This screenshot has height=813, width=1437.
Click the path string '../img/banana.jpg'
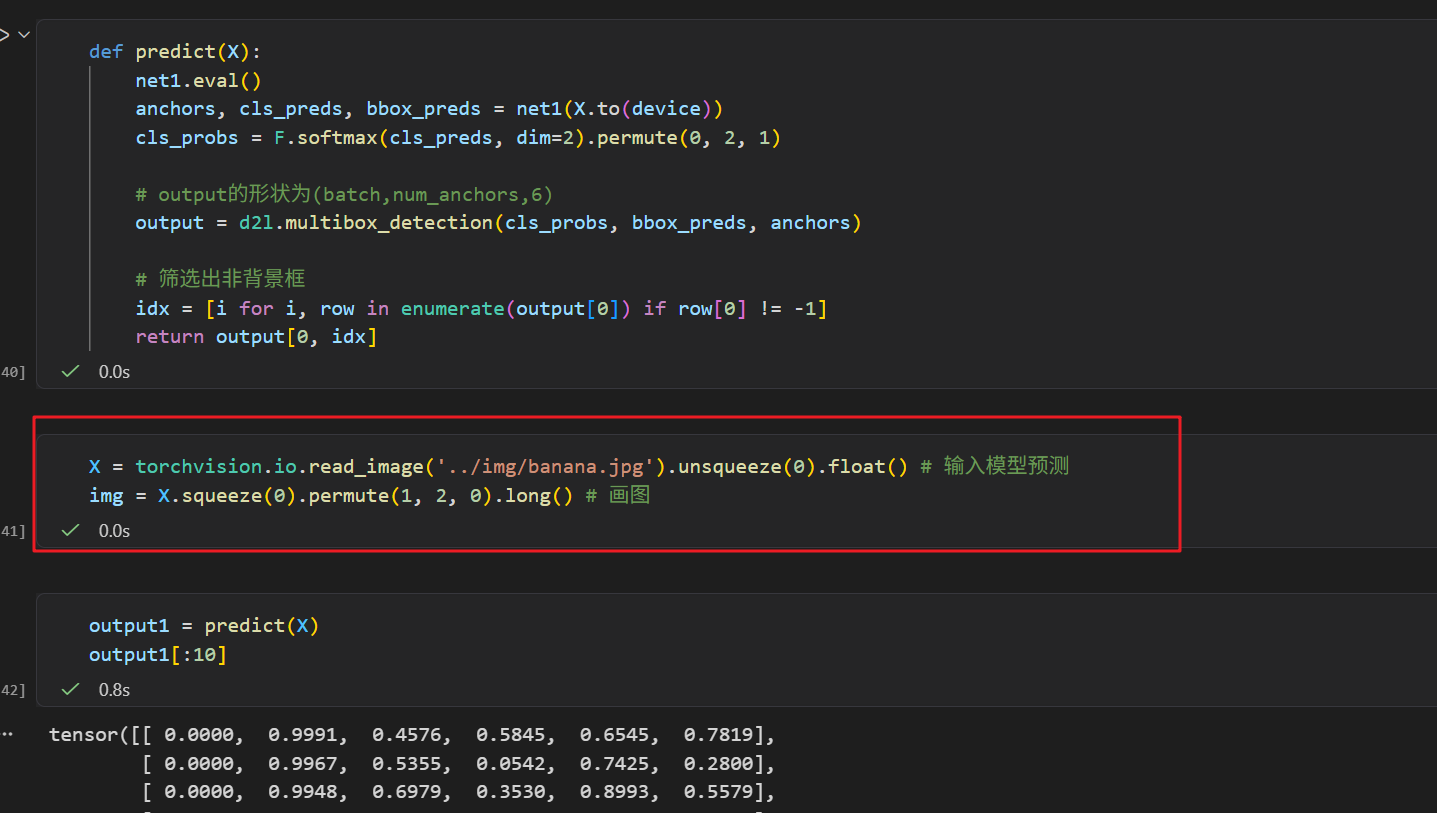click(x=544, y=466)
